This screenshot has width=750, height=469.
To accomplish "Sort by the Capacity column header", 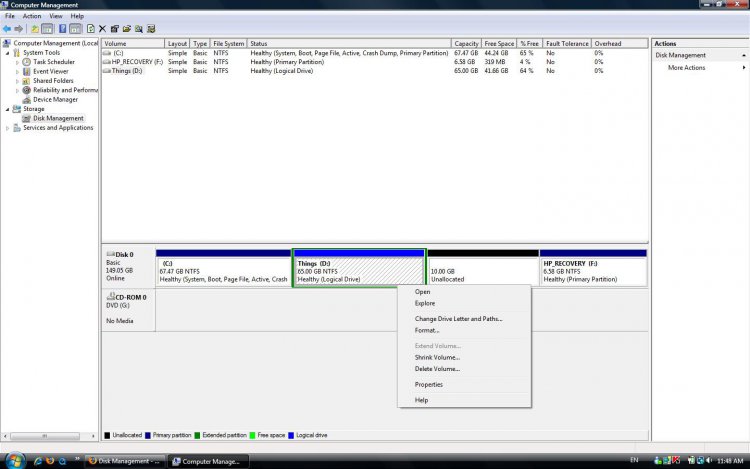I will click(466, 44).
